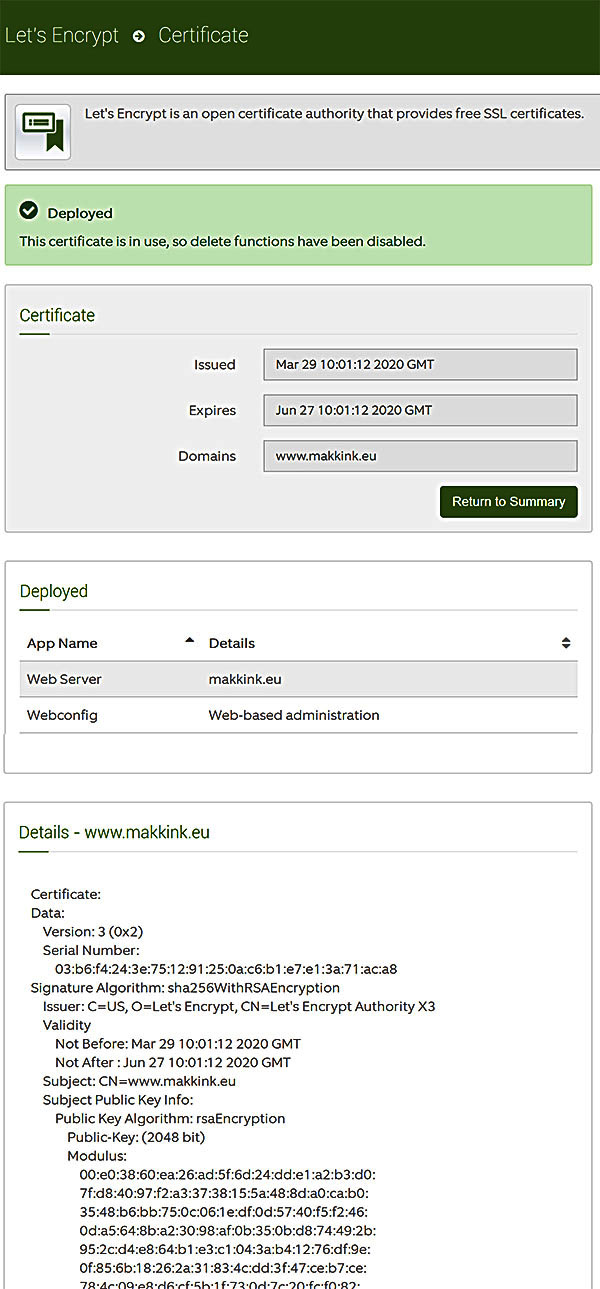The image size is (600, 1289).
Task: Click the Domains field label
Action: coord(207,456)
